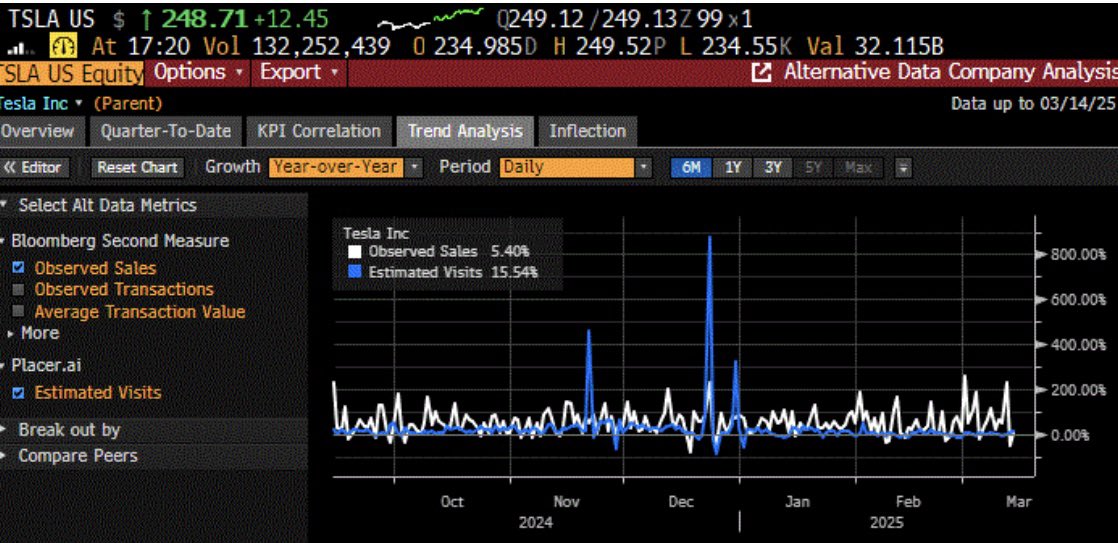Click the 0.00% axis label
Image resolution: width=1118 pixels, height=543 pixels.
coord(1071,435)
